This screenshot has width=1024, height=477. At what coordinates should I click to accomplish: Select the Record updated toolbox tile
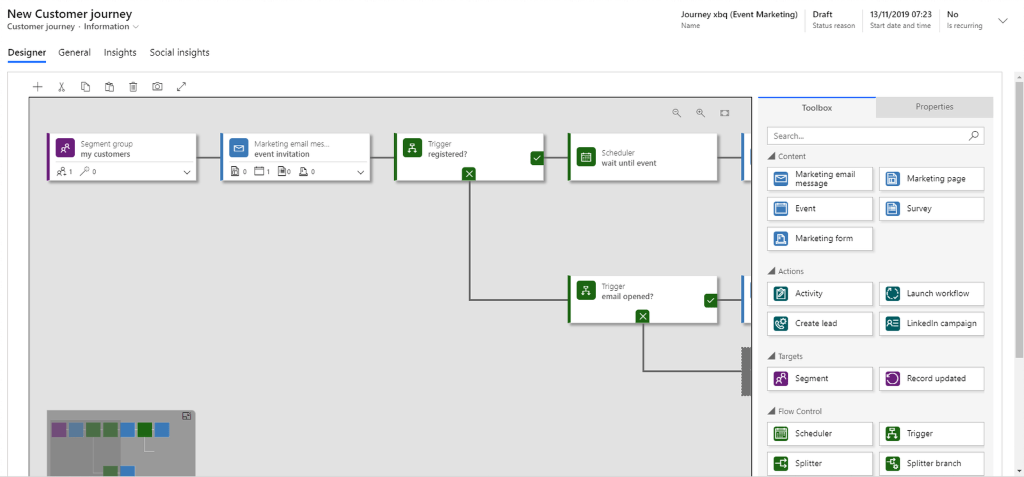pos(932,378)
